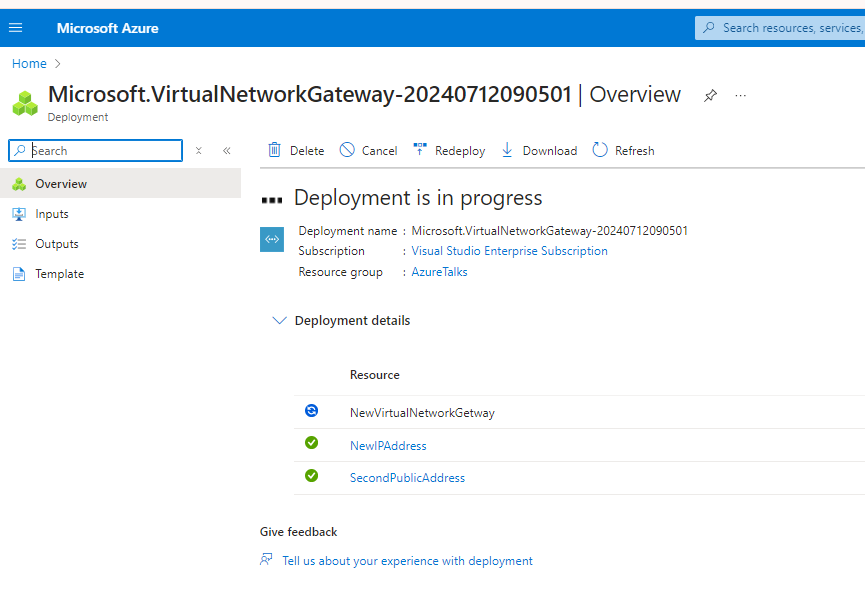Open the hamburger portal menu

(15, 28)
